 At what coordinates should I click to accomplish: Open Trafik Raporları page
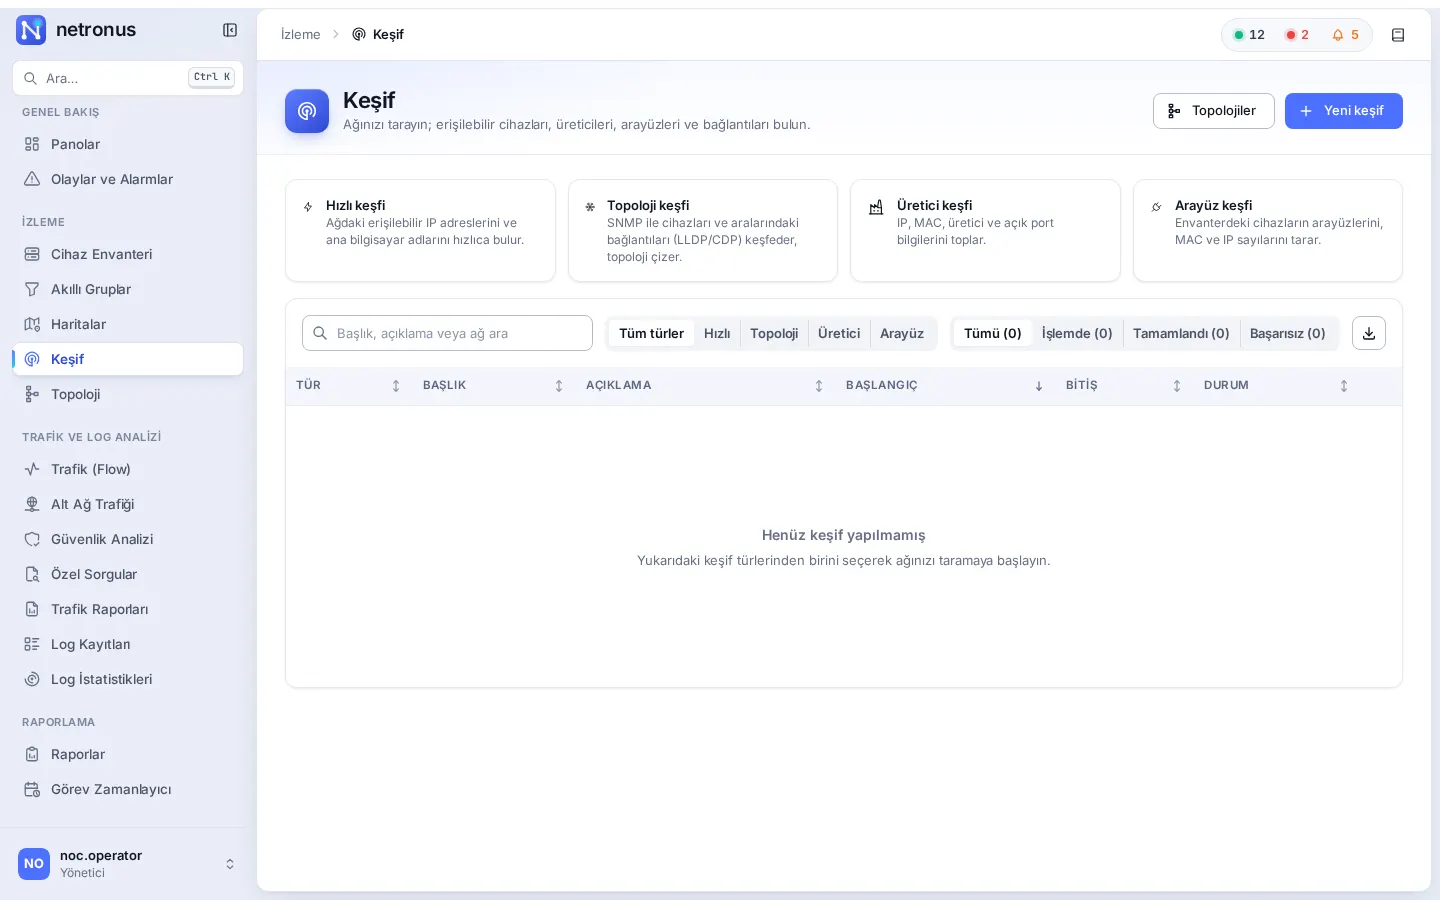[128, 609]
